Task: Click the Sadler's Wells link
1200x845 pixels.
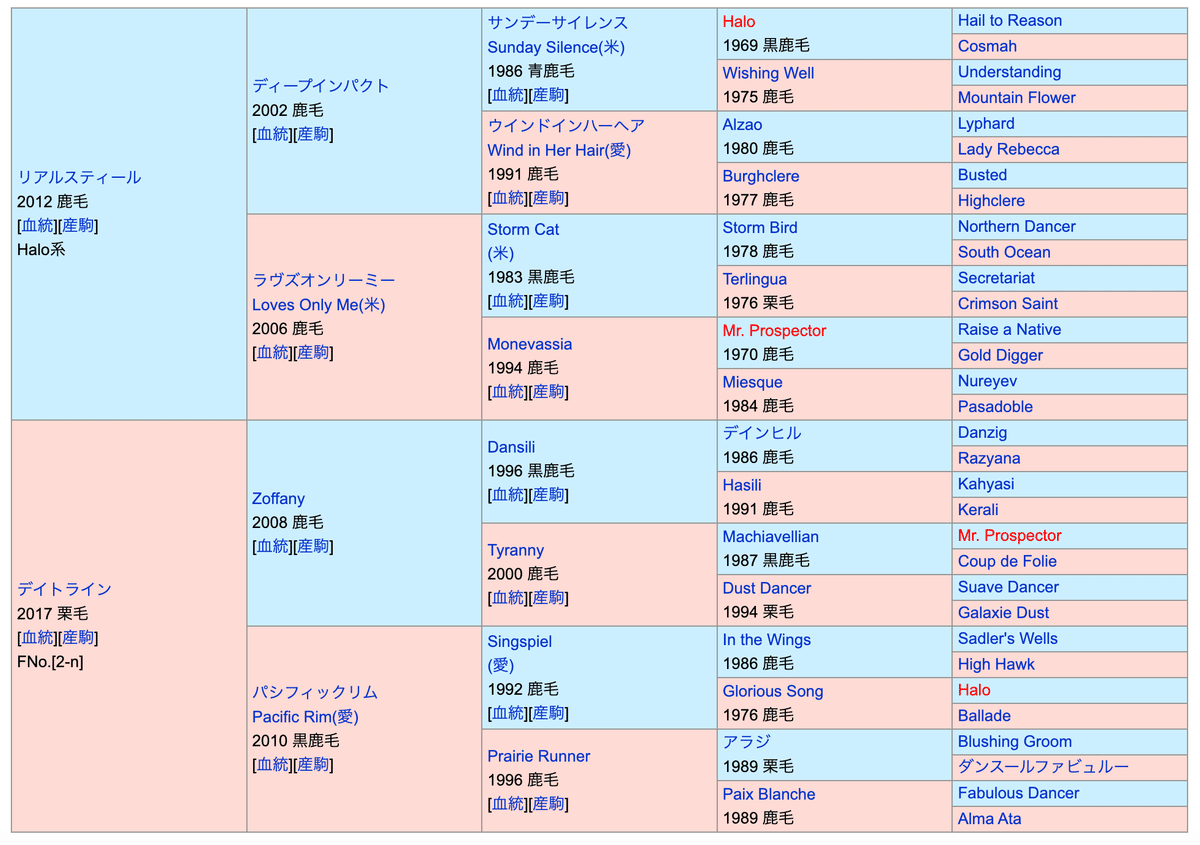Action: 1007,639
